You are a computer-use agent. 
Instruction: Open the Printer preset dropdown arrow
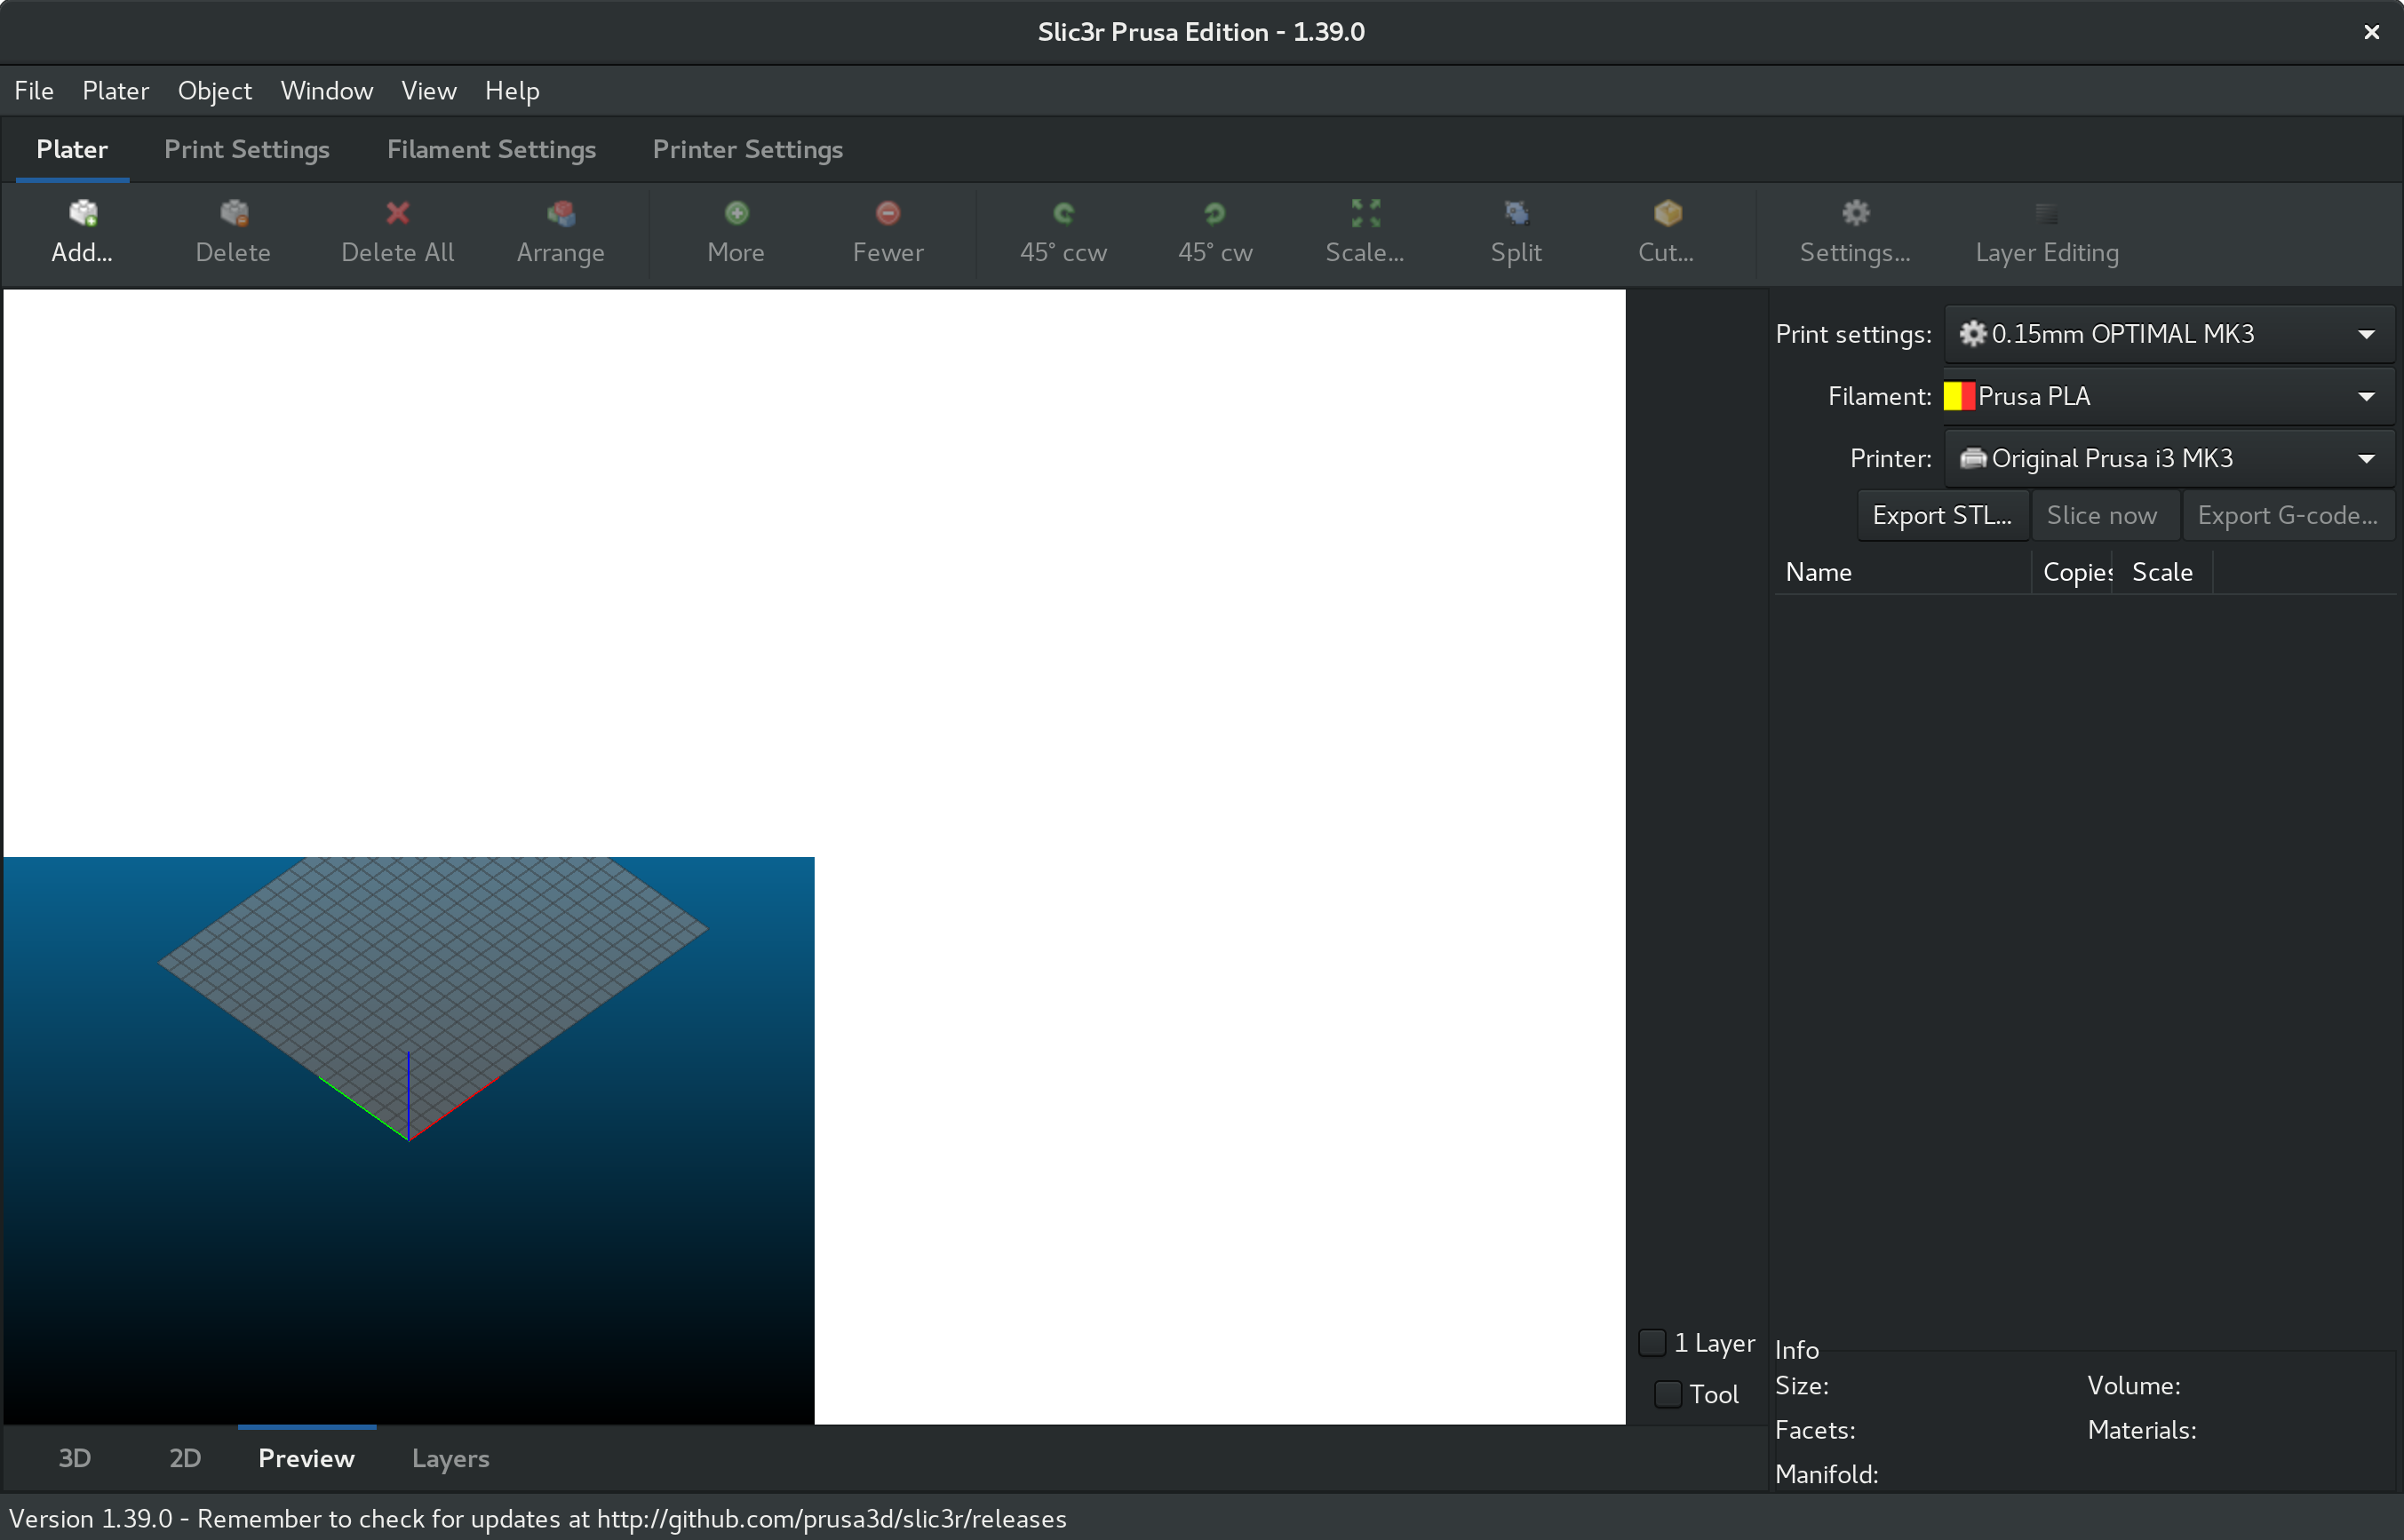click(x=2366, y=458)
